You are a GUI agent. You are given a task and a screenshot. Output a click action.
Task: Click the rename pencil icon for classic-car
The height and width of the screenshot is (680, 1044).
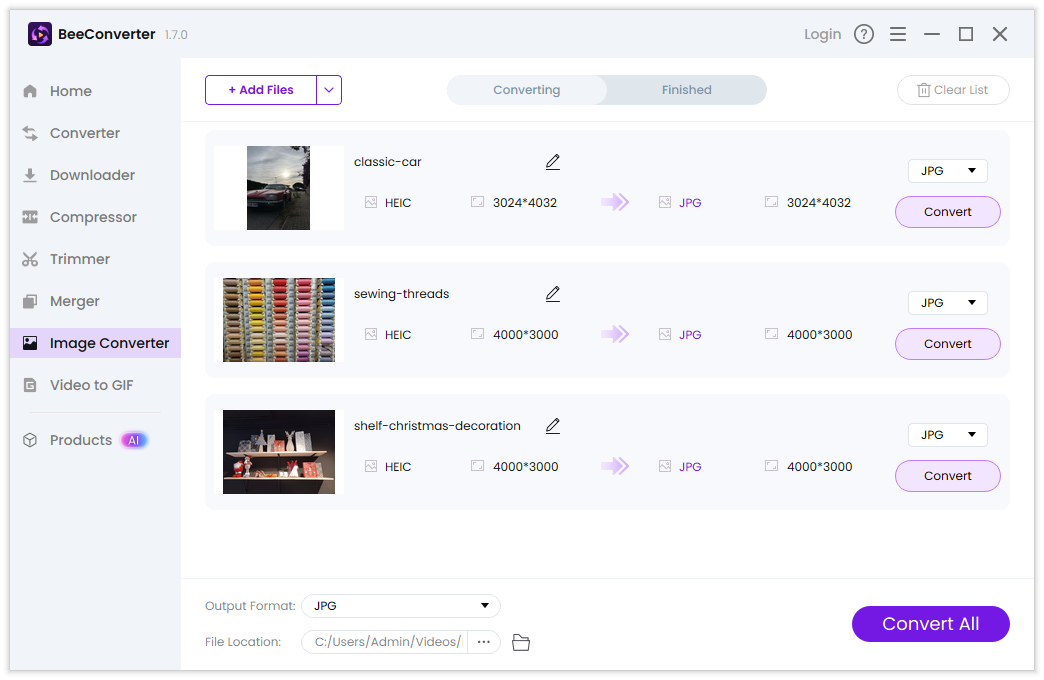tap(553, 162)
